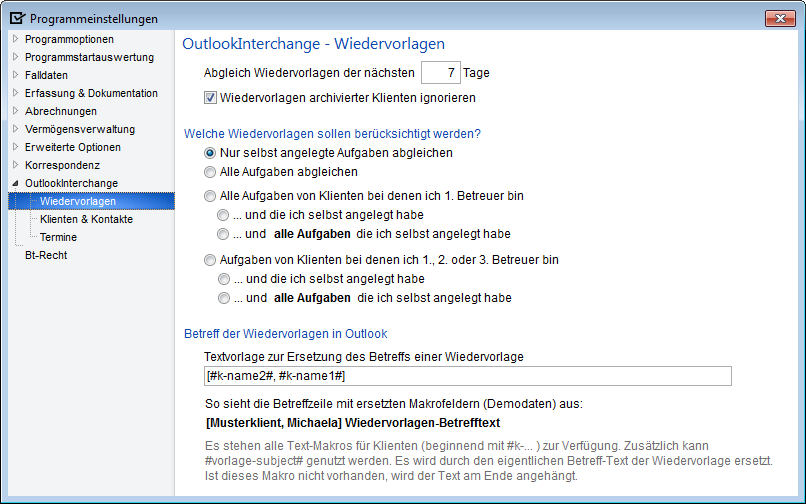
Task: Open the 'Klienten & Kontakte' settings page
Action: (x=86, y=219)
